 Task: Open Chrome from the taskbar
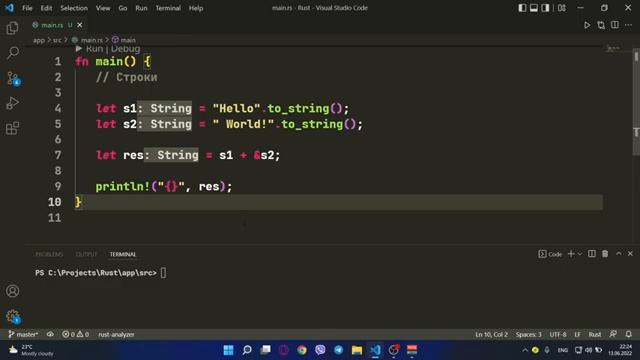(x=302, y=350)
